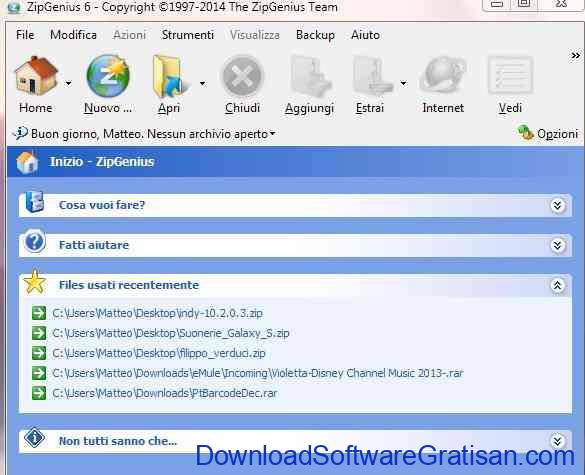Open recent file PtBarcodeDec.rar
Viewport: 585px width, 475px height.
coord(165,393)
